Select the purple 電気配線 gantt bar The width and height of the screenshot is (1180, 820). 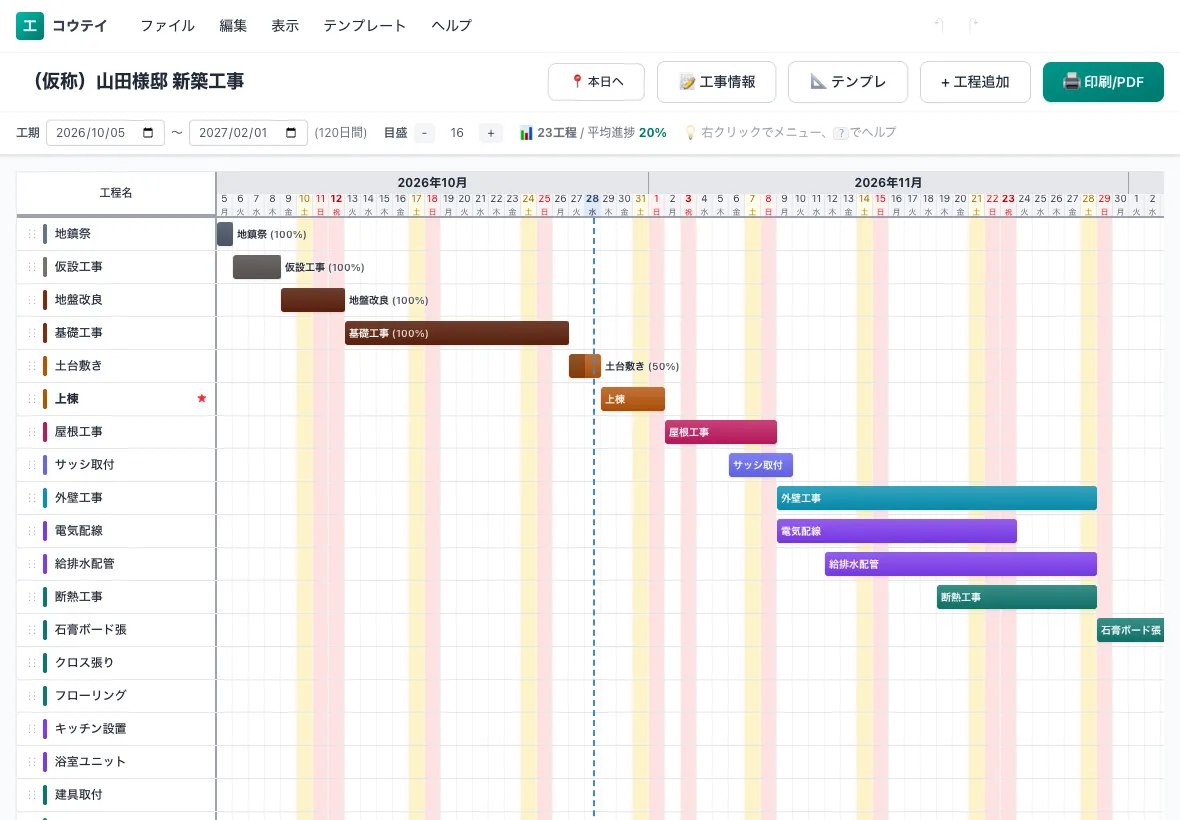897,530
